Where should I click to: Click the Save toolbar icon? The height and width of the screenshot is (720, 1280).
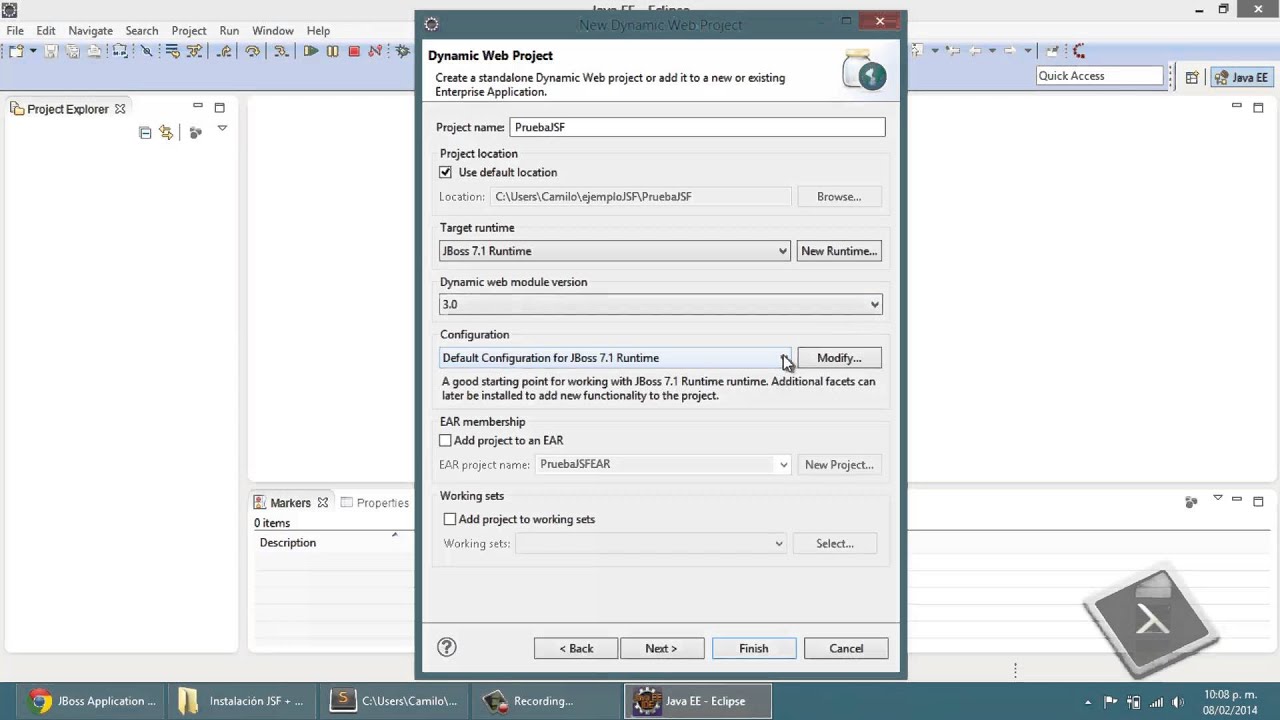point(51,51)
